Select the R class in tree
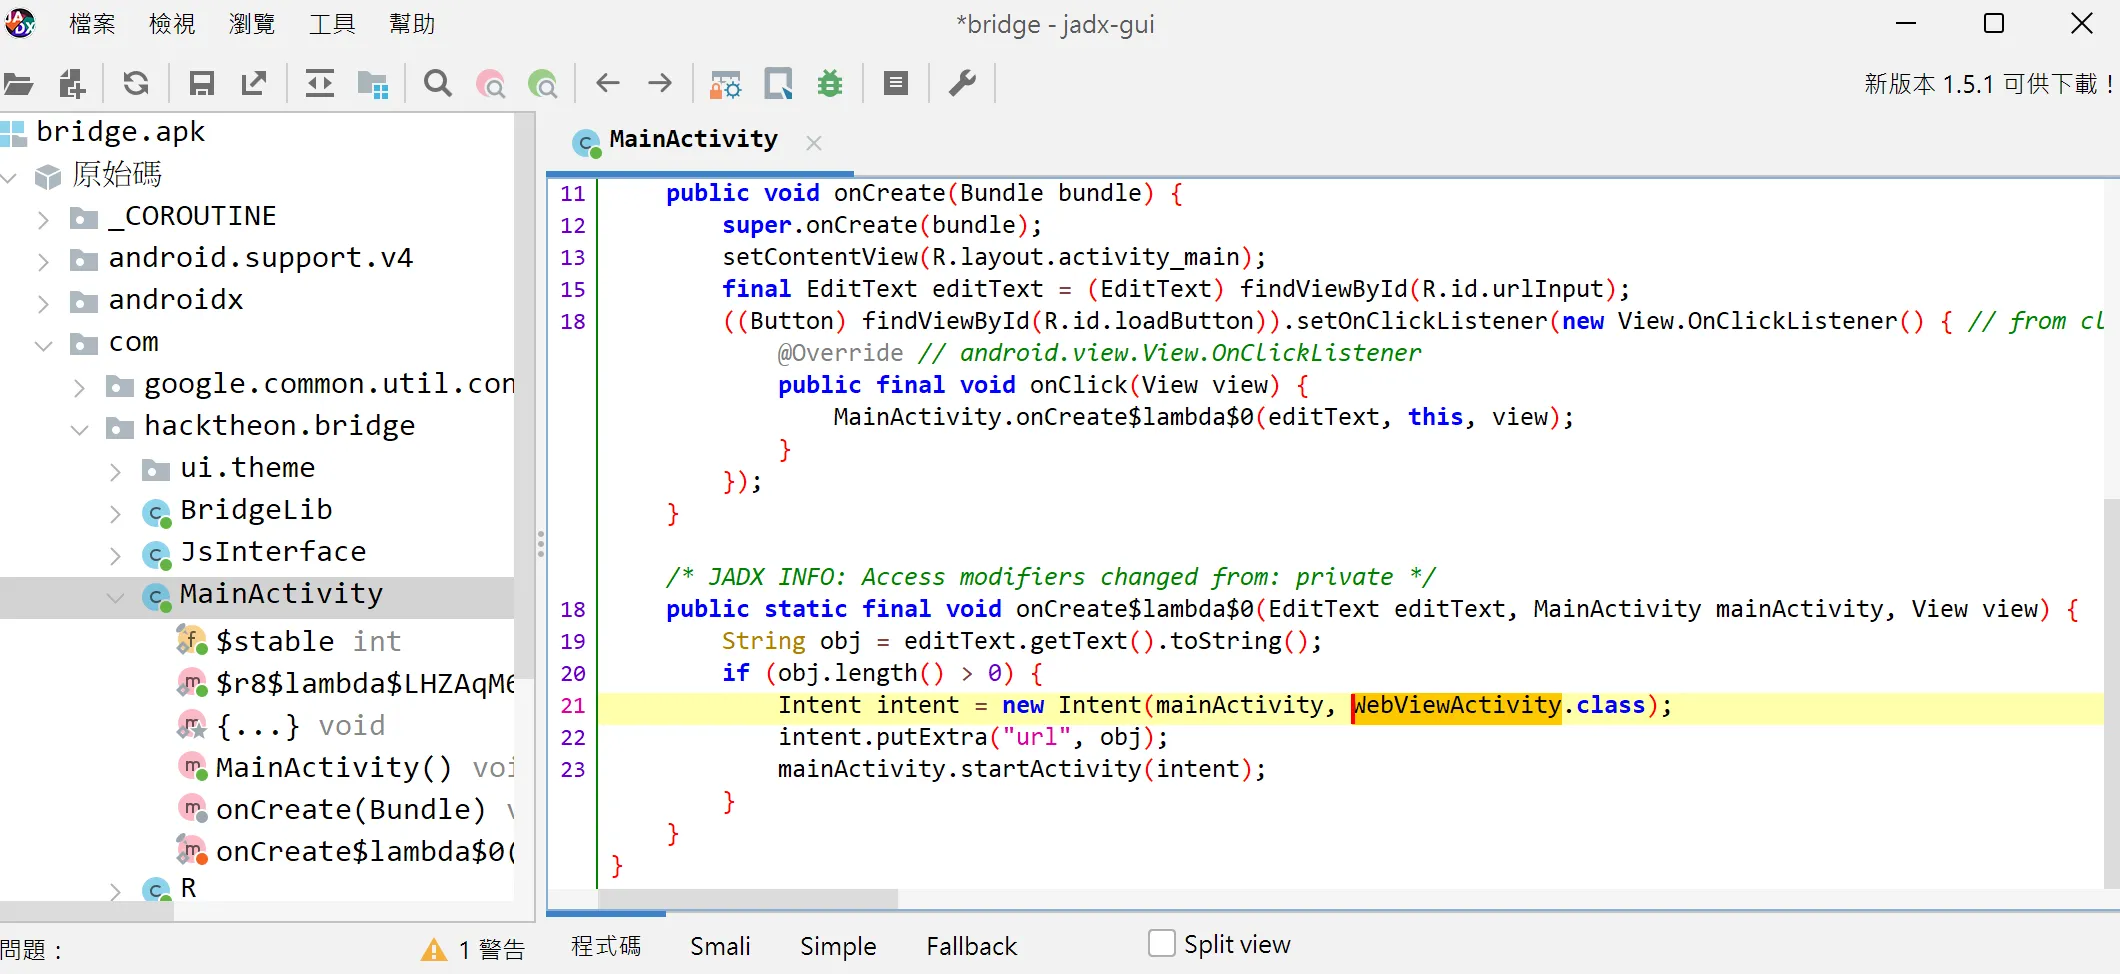Image resolution: width=2120 pixels, height=974 pixels. [188, 888]
